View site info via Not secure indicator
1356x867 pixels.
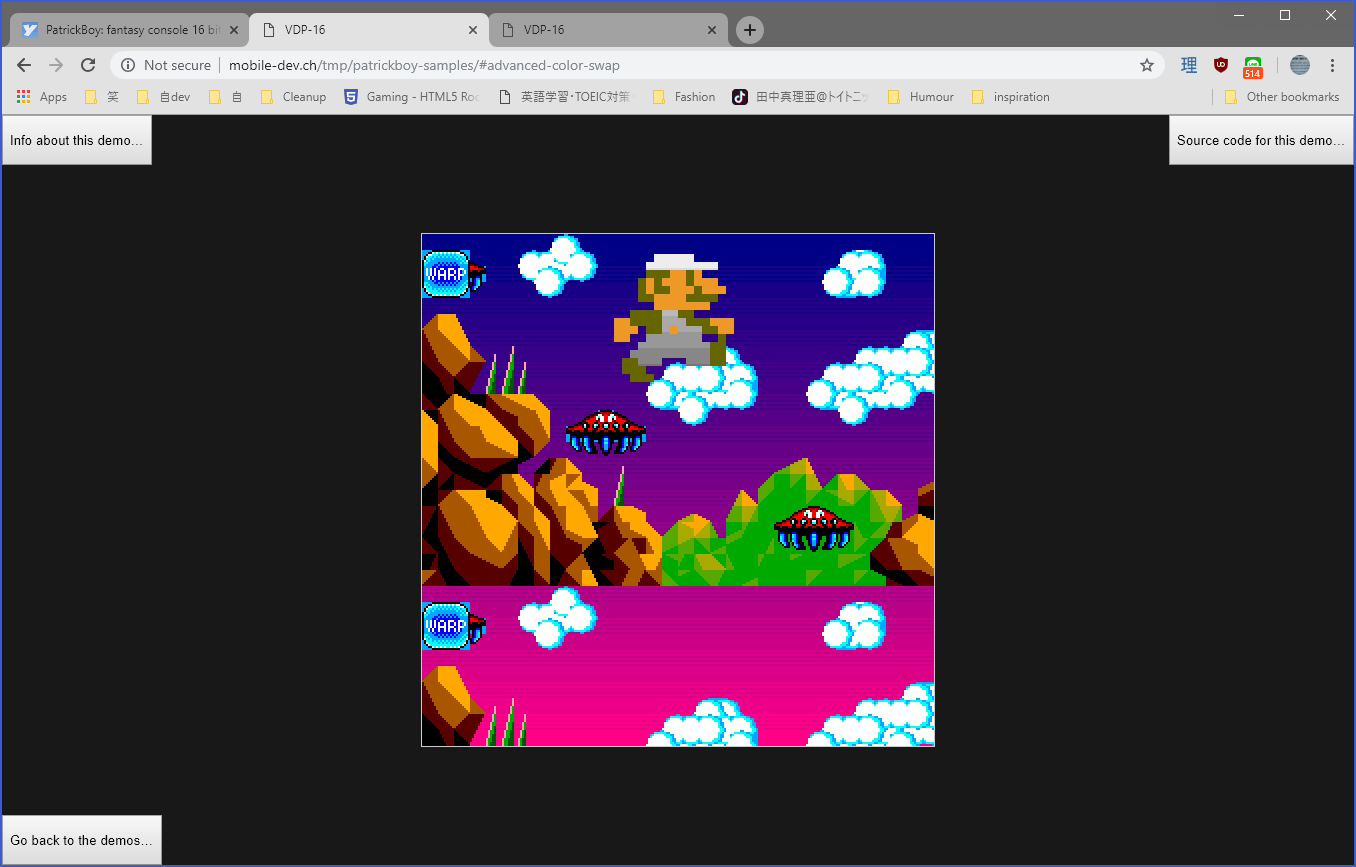166,65
